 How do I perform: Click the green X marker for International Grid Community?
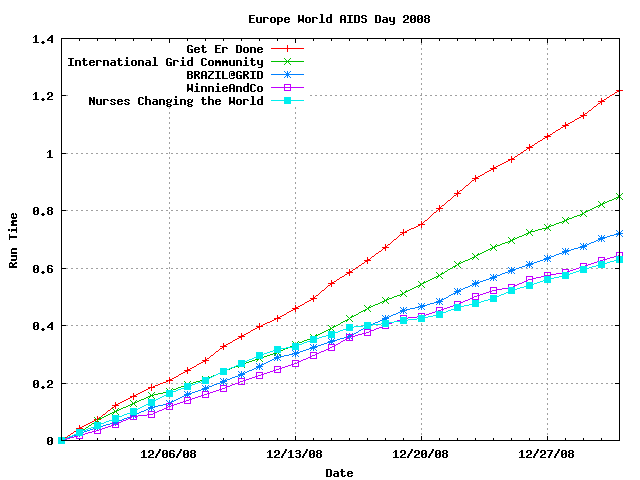tap(286, 62)
